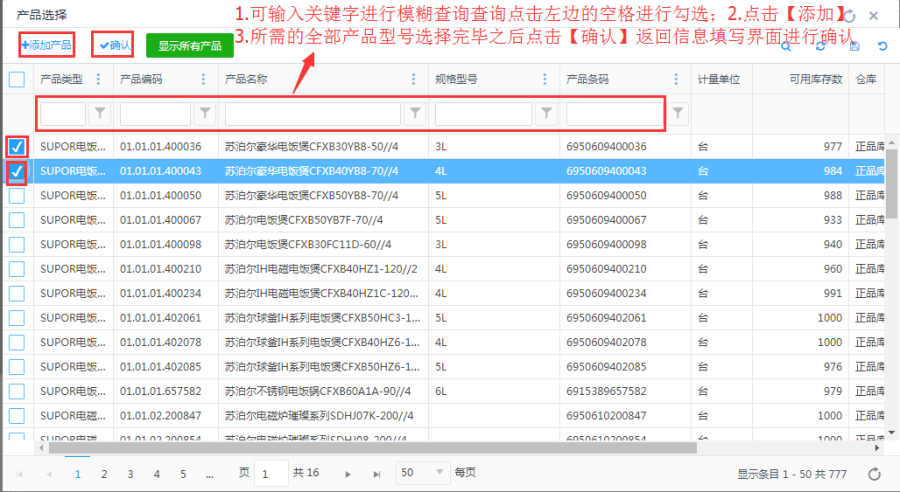Screen dimensions: 900x492
Task: Click the search magnifier icon in toolbar
Action: (787, 47)
